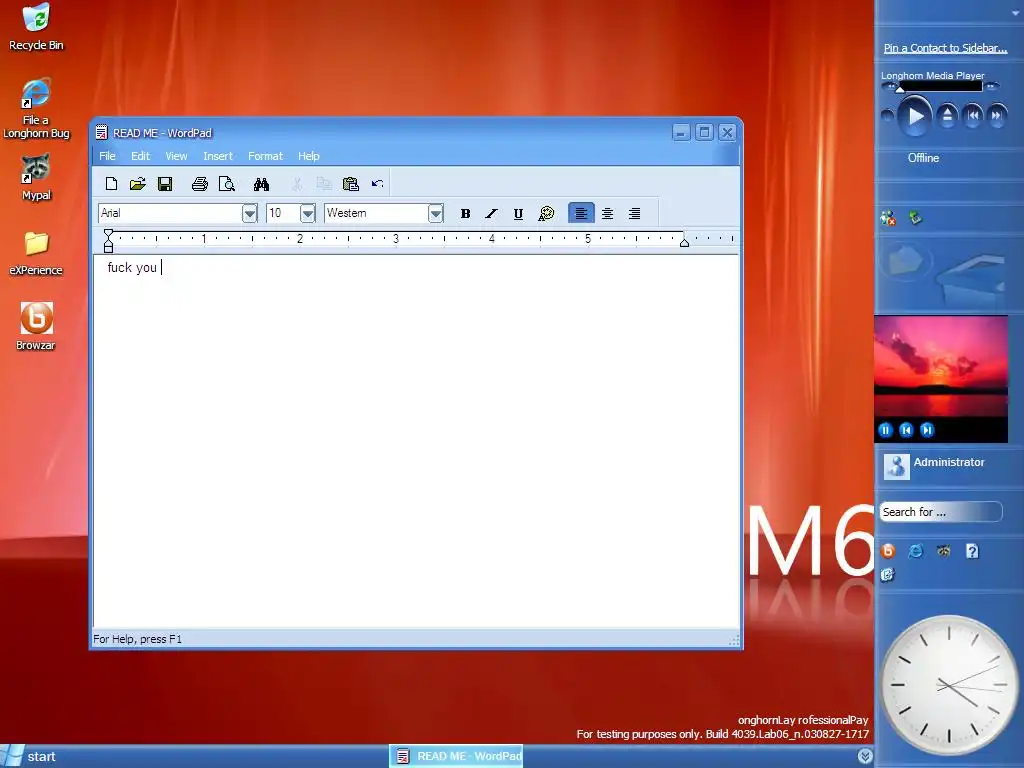The image size is (1024, 768).
Task: Click next track in Longhorn Media Player
Action: pyautogui.click(x=997, y=116)
